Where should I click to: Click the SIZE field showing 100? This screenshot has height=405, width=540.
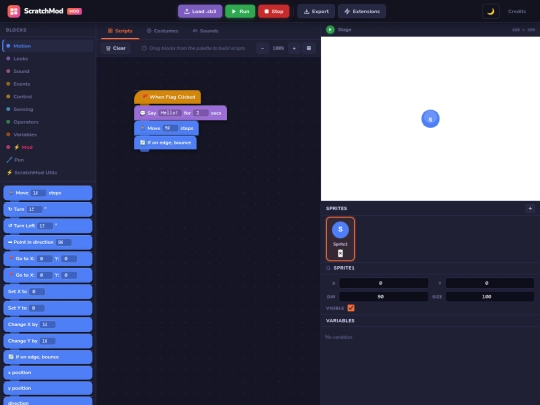pos(490,297)
